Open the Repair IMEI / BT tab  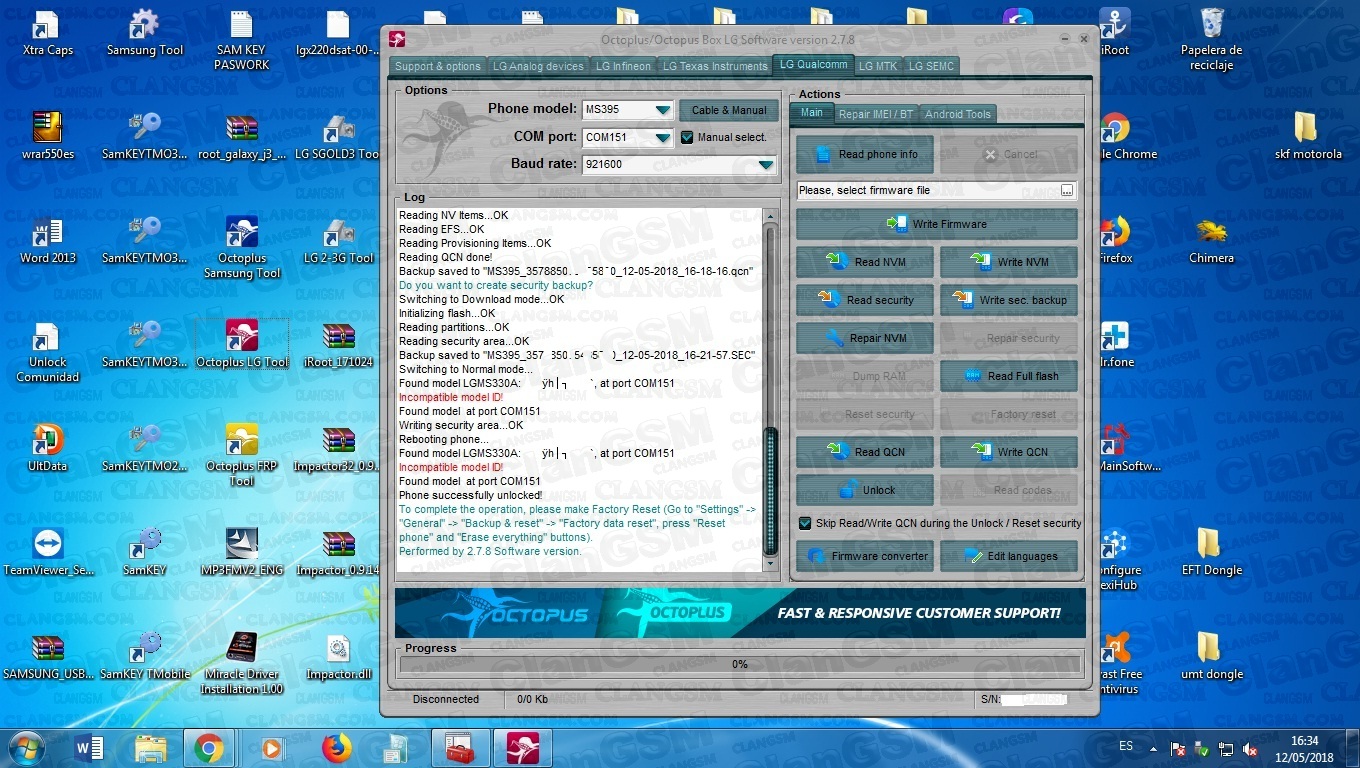click(876, 114)
